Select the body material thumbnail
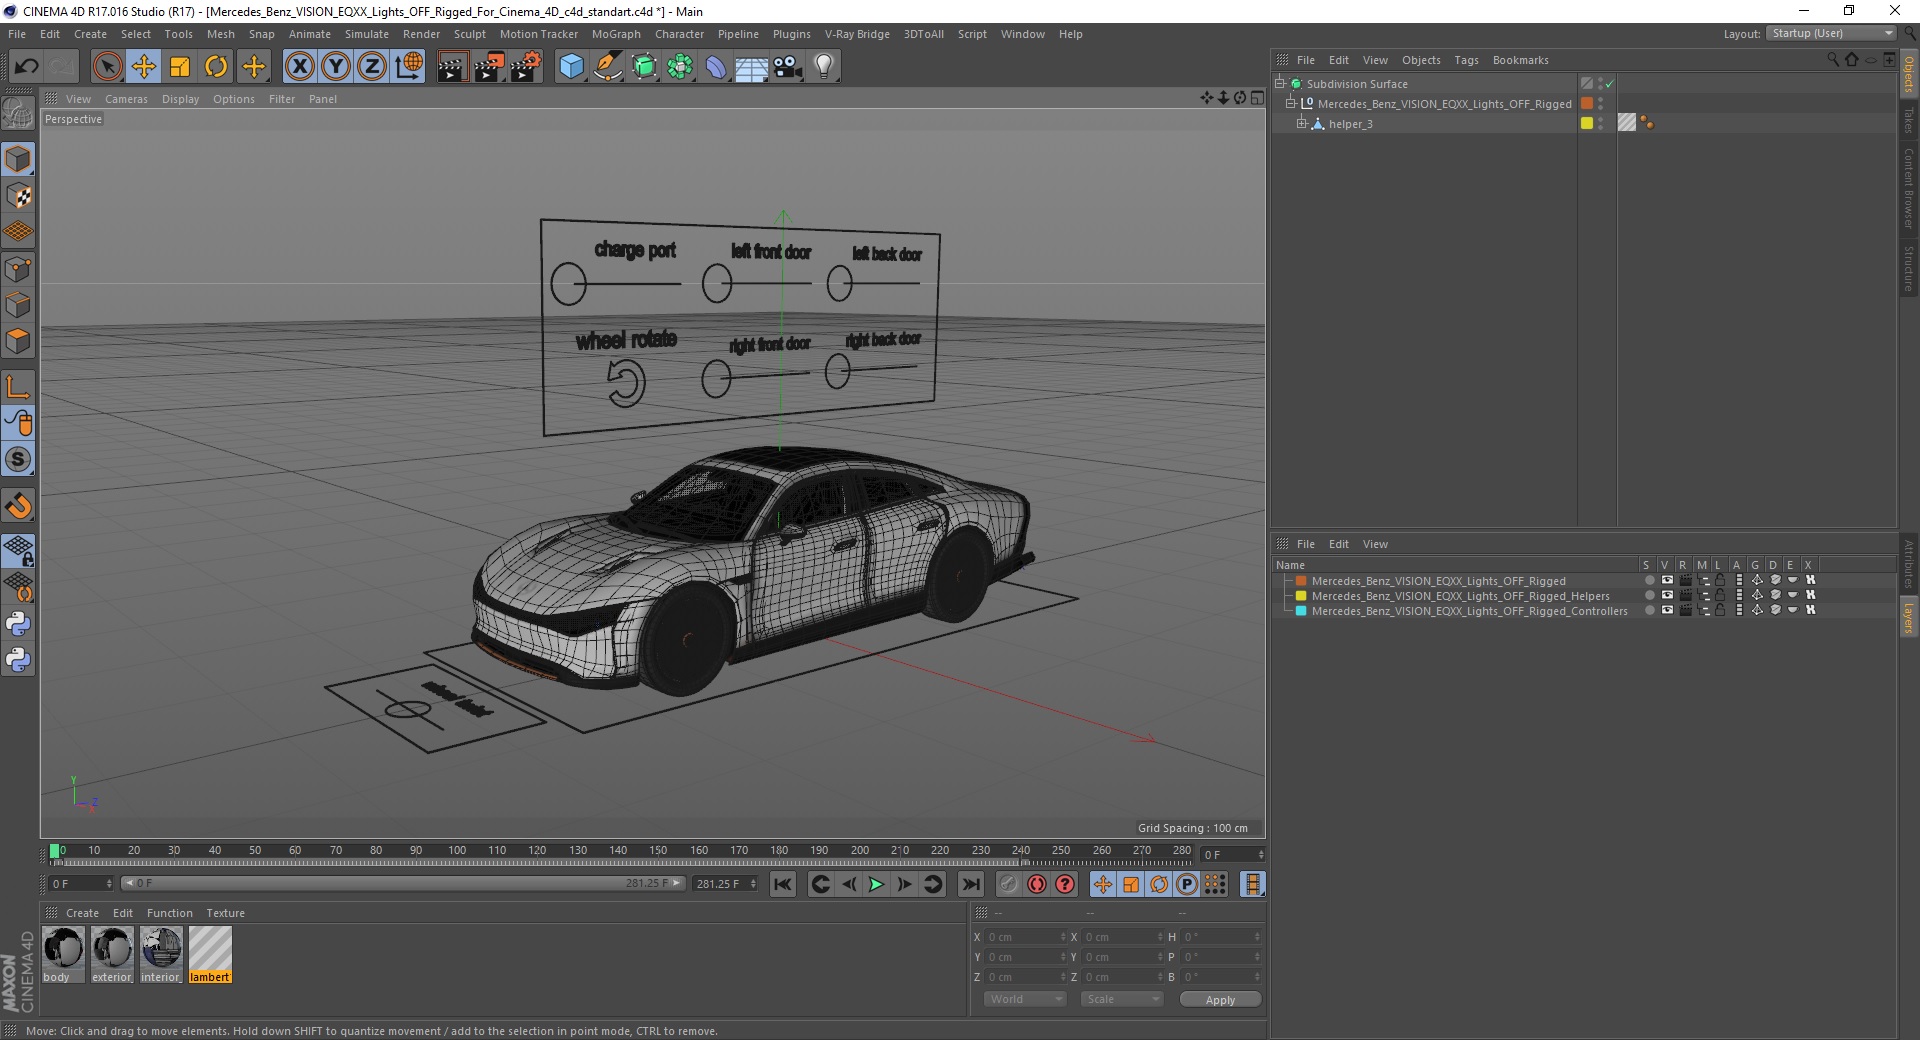The image size is (1920, 1040). point(63,954)
